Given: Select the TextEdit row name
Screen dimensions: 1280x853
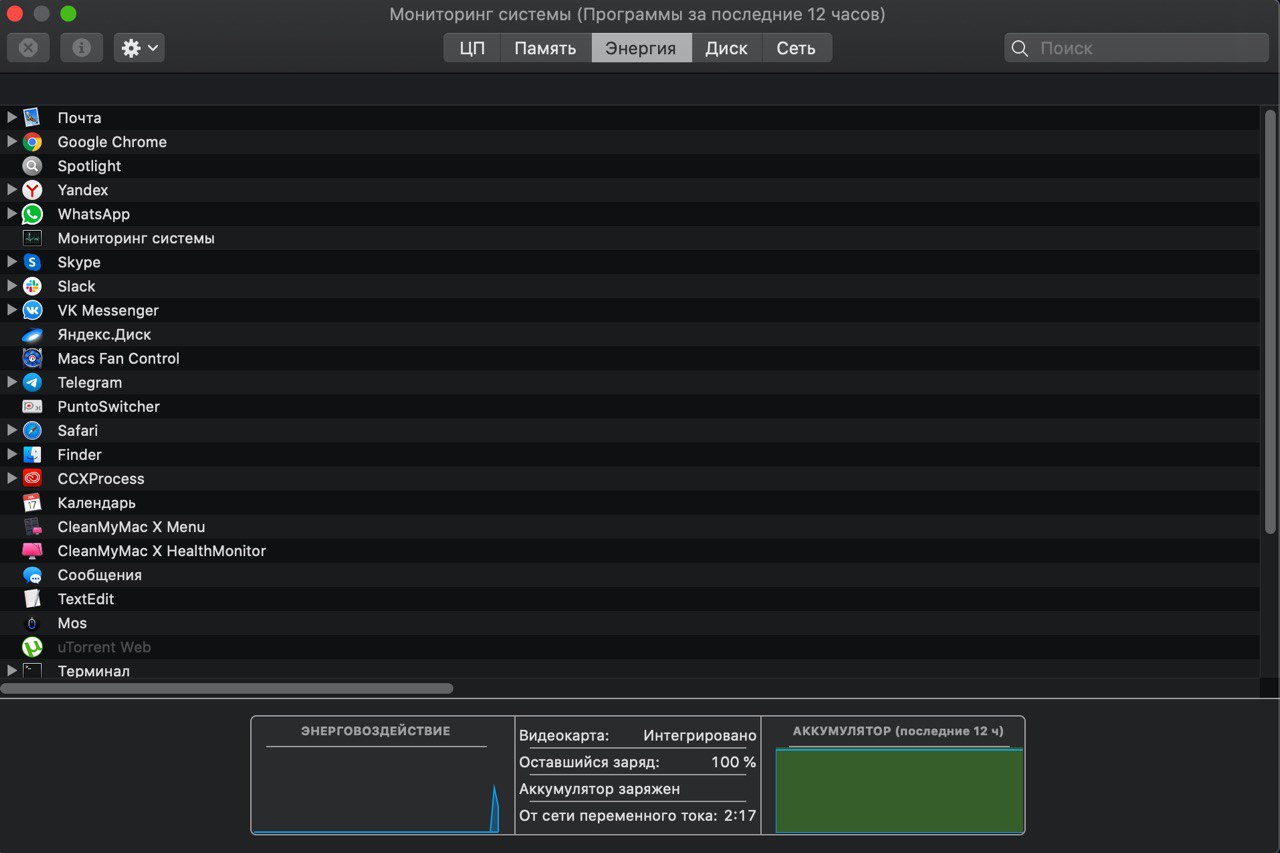Looking at the screenshot, I should 86,599.
